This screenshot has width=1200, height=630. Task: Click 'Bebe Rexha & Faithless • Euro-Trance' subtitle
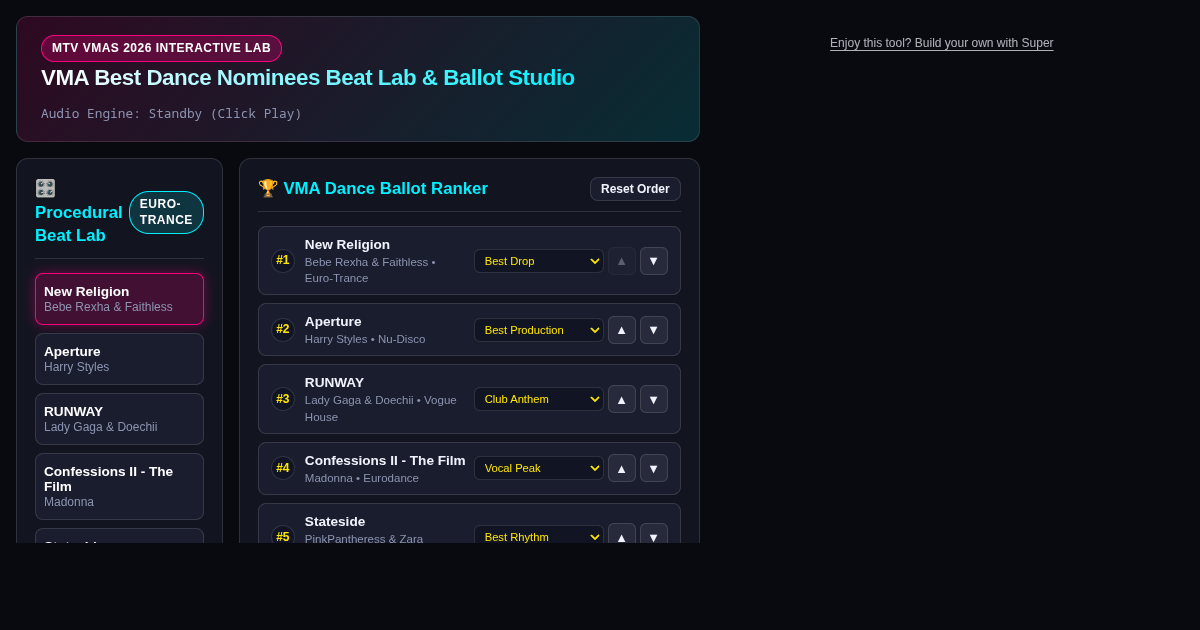(x=370, y=270)
